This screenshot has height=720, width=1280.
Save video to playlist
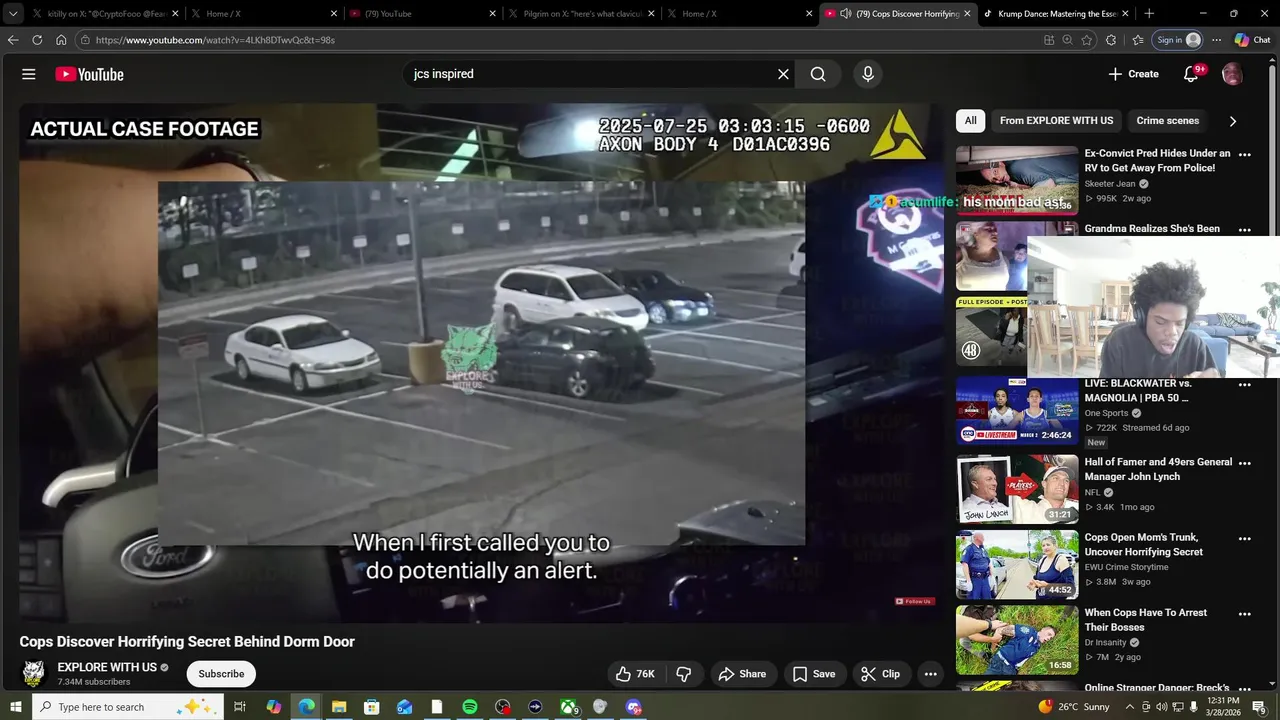pyautogui.click(x=814, y=674)
